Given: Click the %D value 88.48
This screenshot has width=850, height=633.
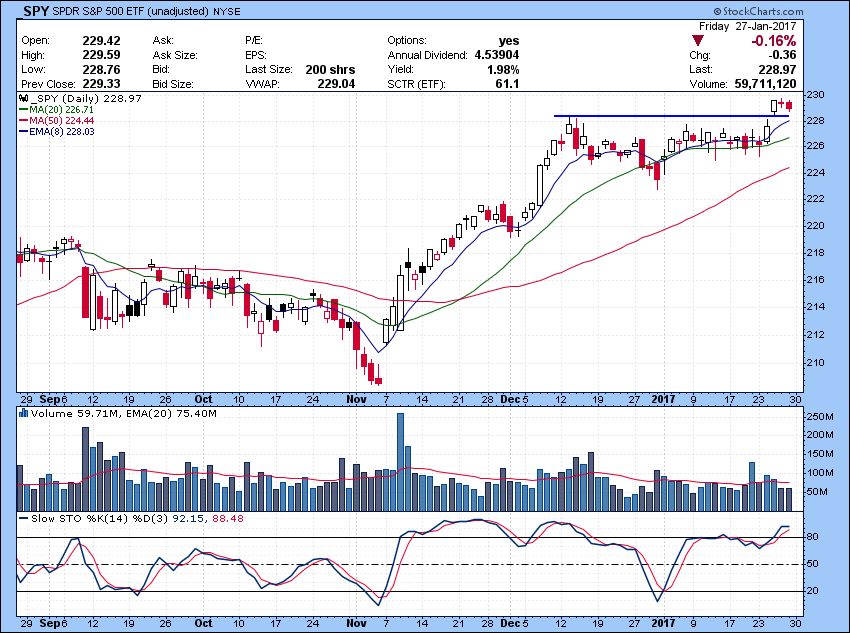Looking at the screenshot, I should click(x=228, y=518).
